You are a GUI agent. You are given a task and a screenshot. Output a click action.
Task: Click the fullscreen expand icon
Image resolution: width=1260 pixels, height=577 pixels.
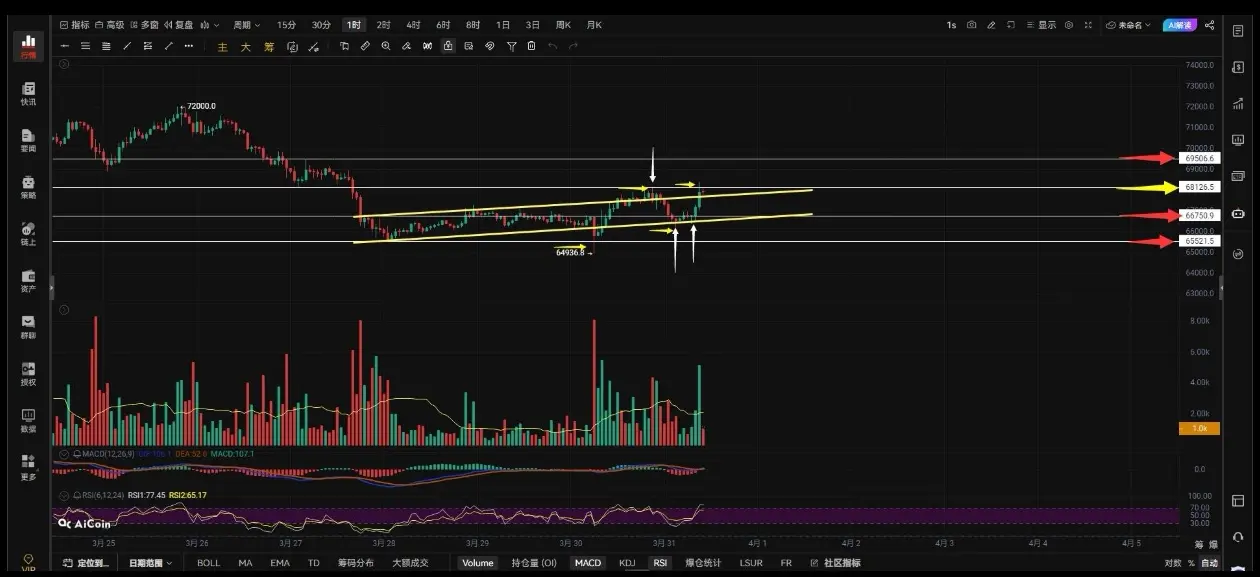point(1089,25)
